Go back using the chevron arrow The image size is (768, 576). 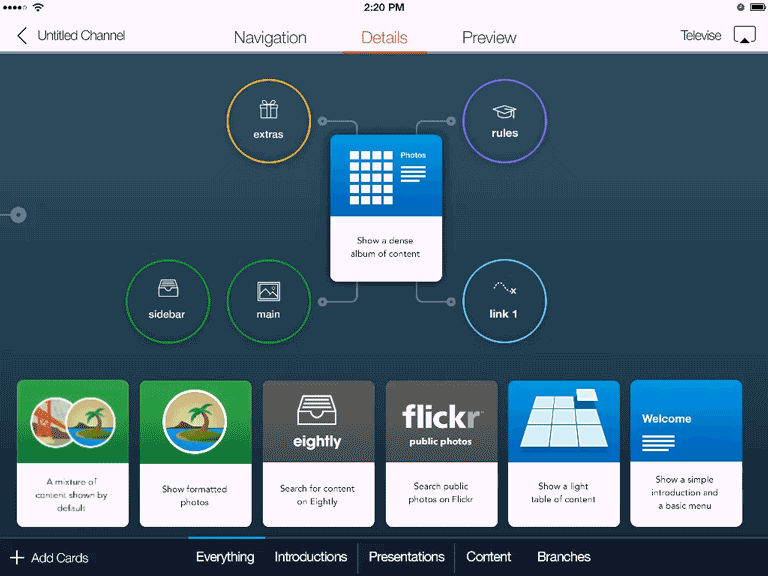(x=22, y=36)
